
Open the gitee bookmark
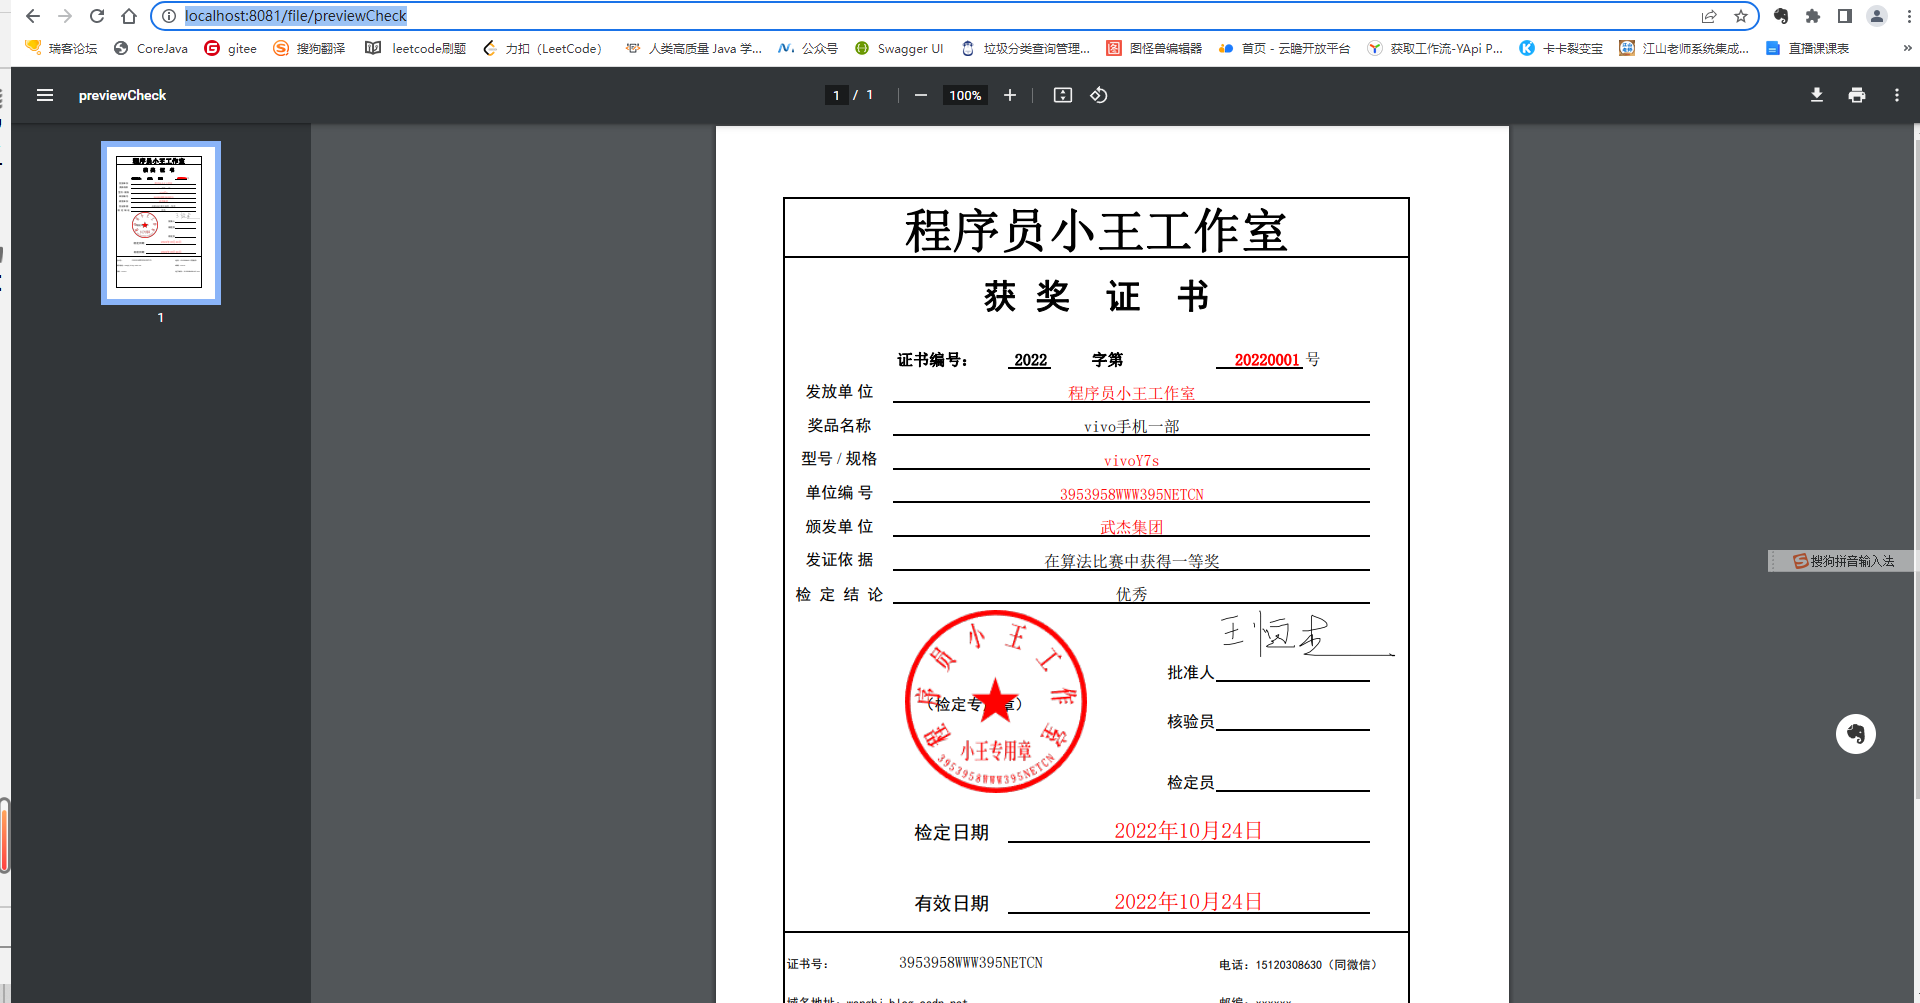tap(231, 48)
